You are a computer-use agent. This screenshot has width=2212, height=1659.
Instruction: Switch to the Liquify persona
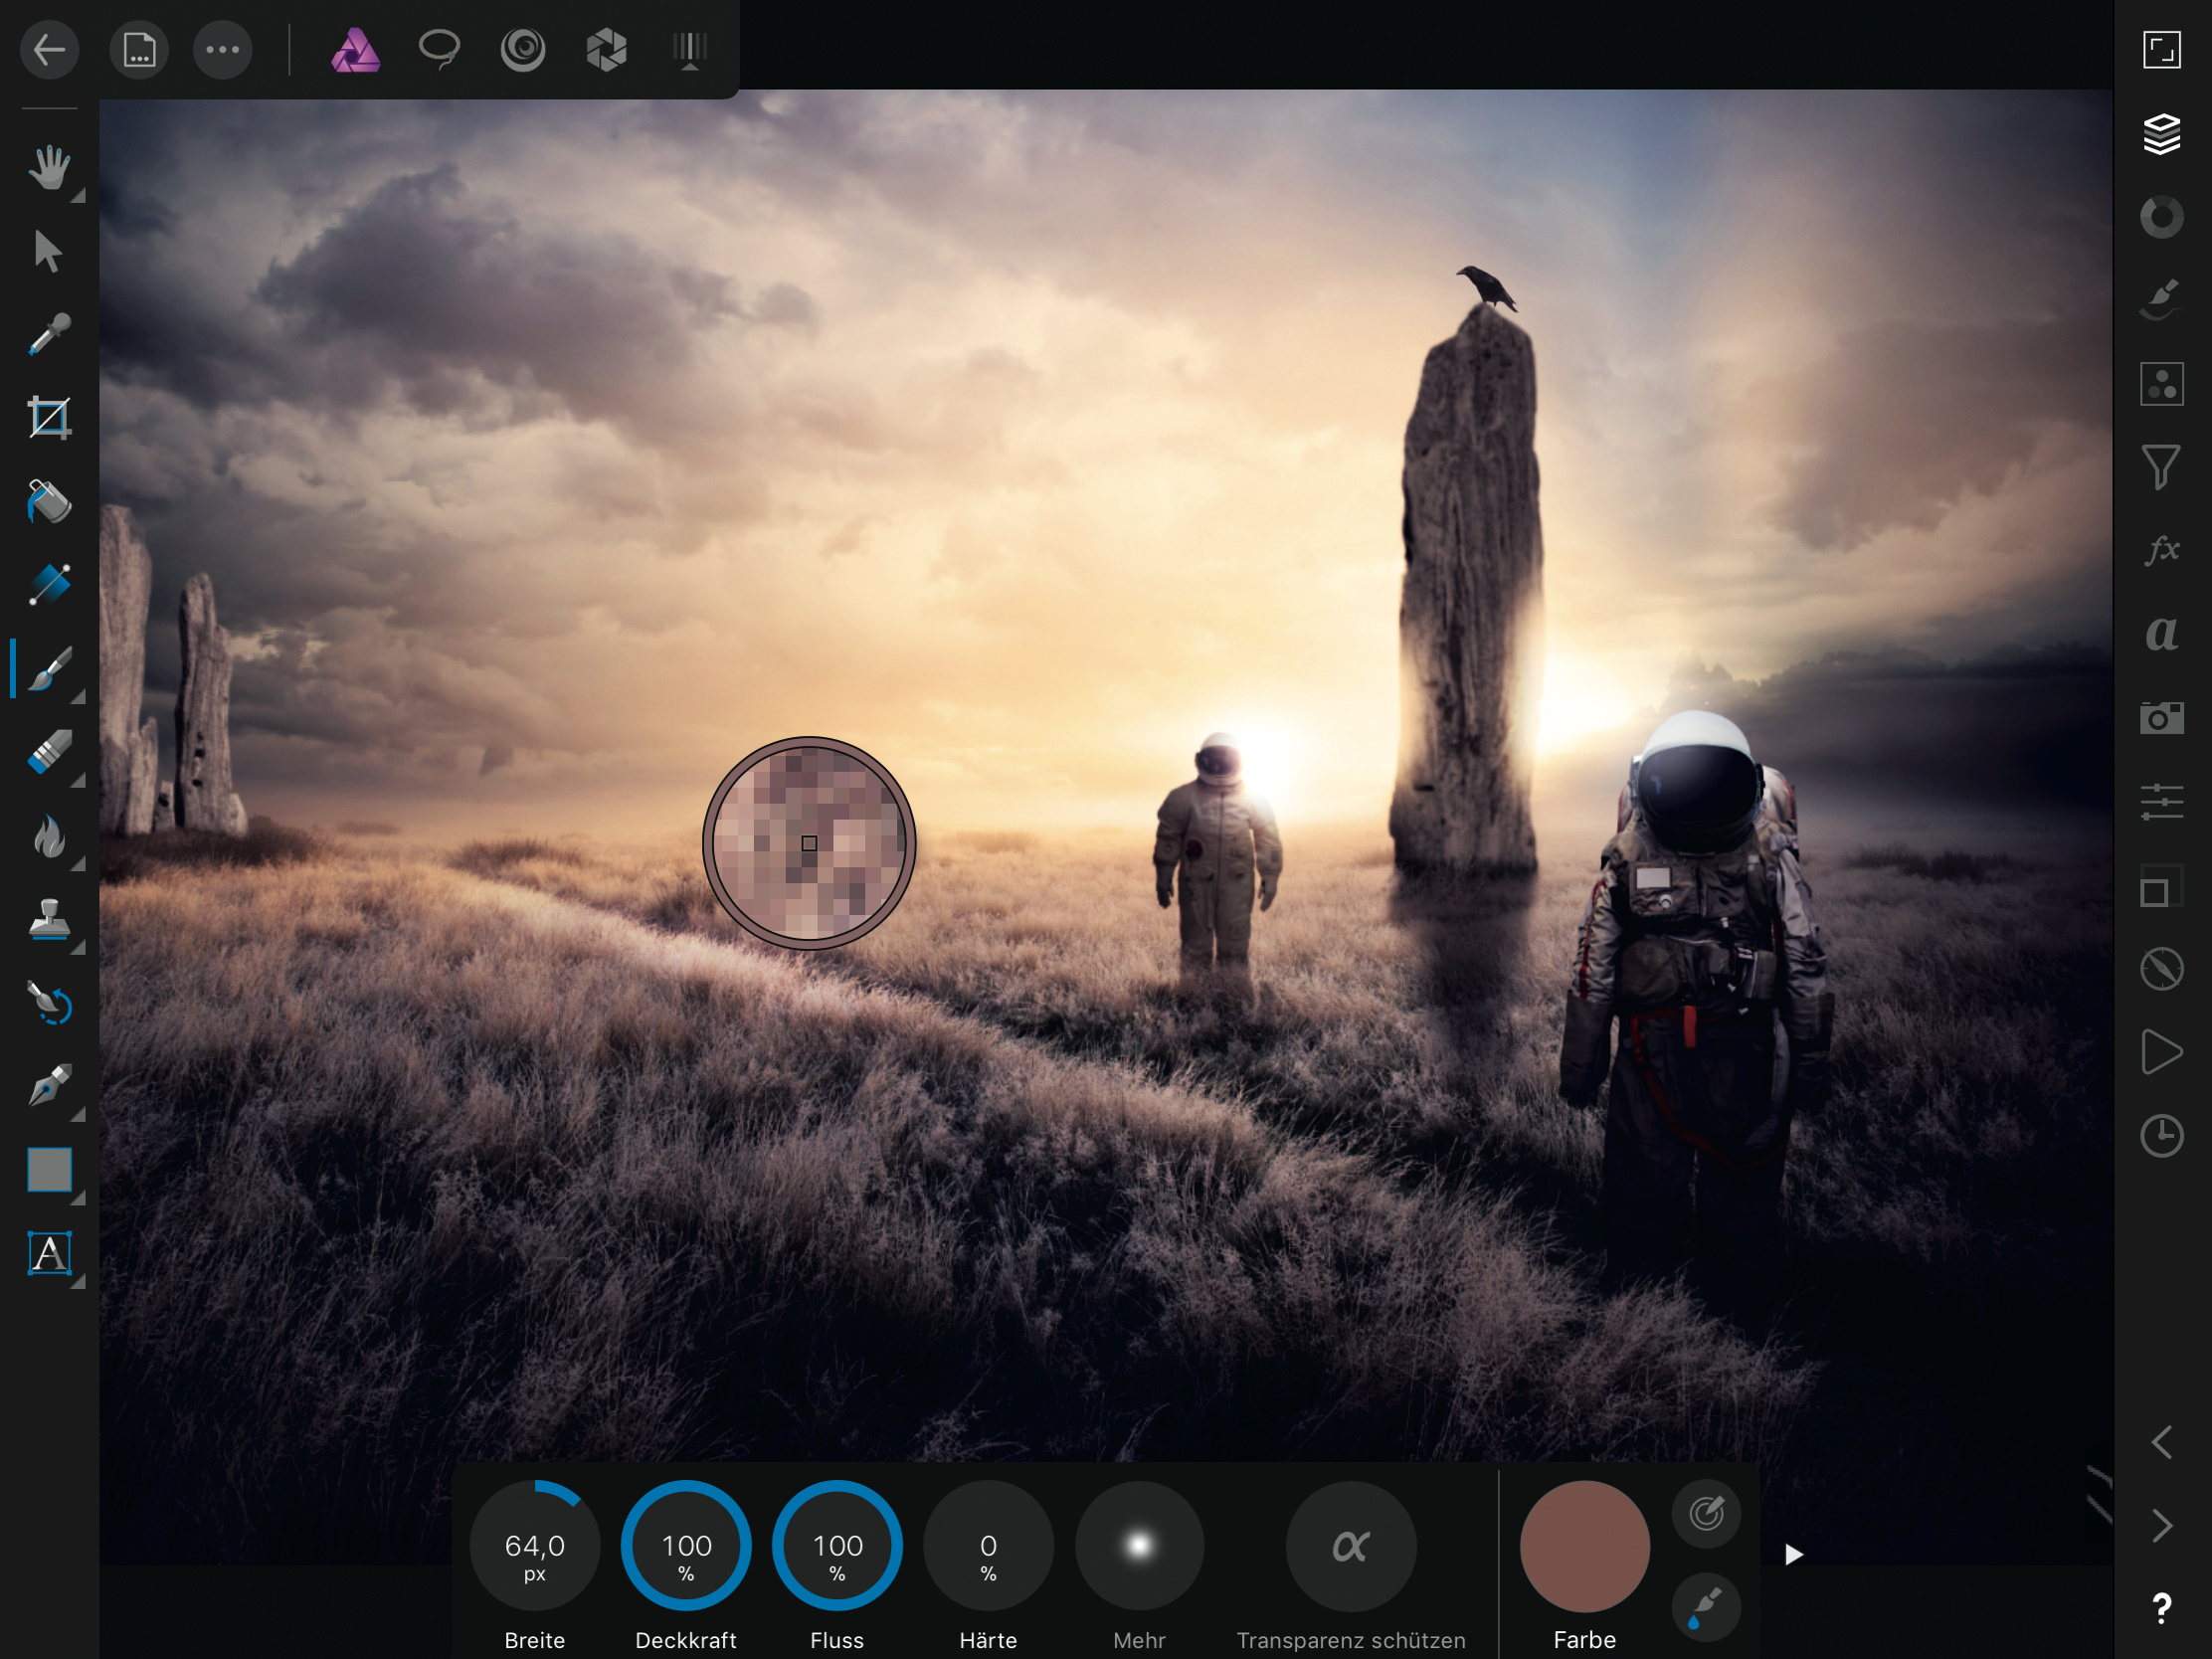(523, 49)
